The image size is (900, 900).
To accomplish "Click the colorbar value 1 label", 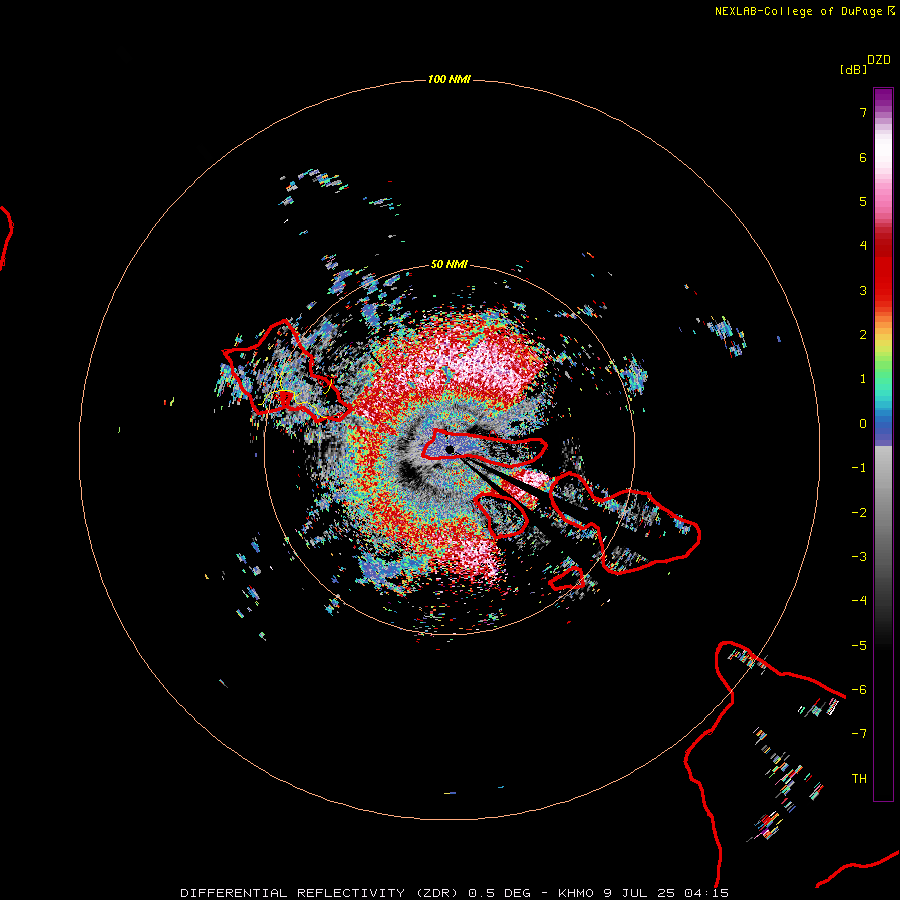I will pyautogui.click(x=863, y=379).
